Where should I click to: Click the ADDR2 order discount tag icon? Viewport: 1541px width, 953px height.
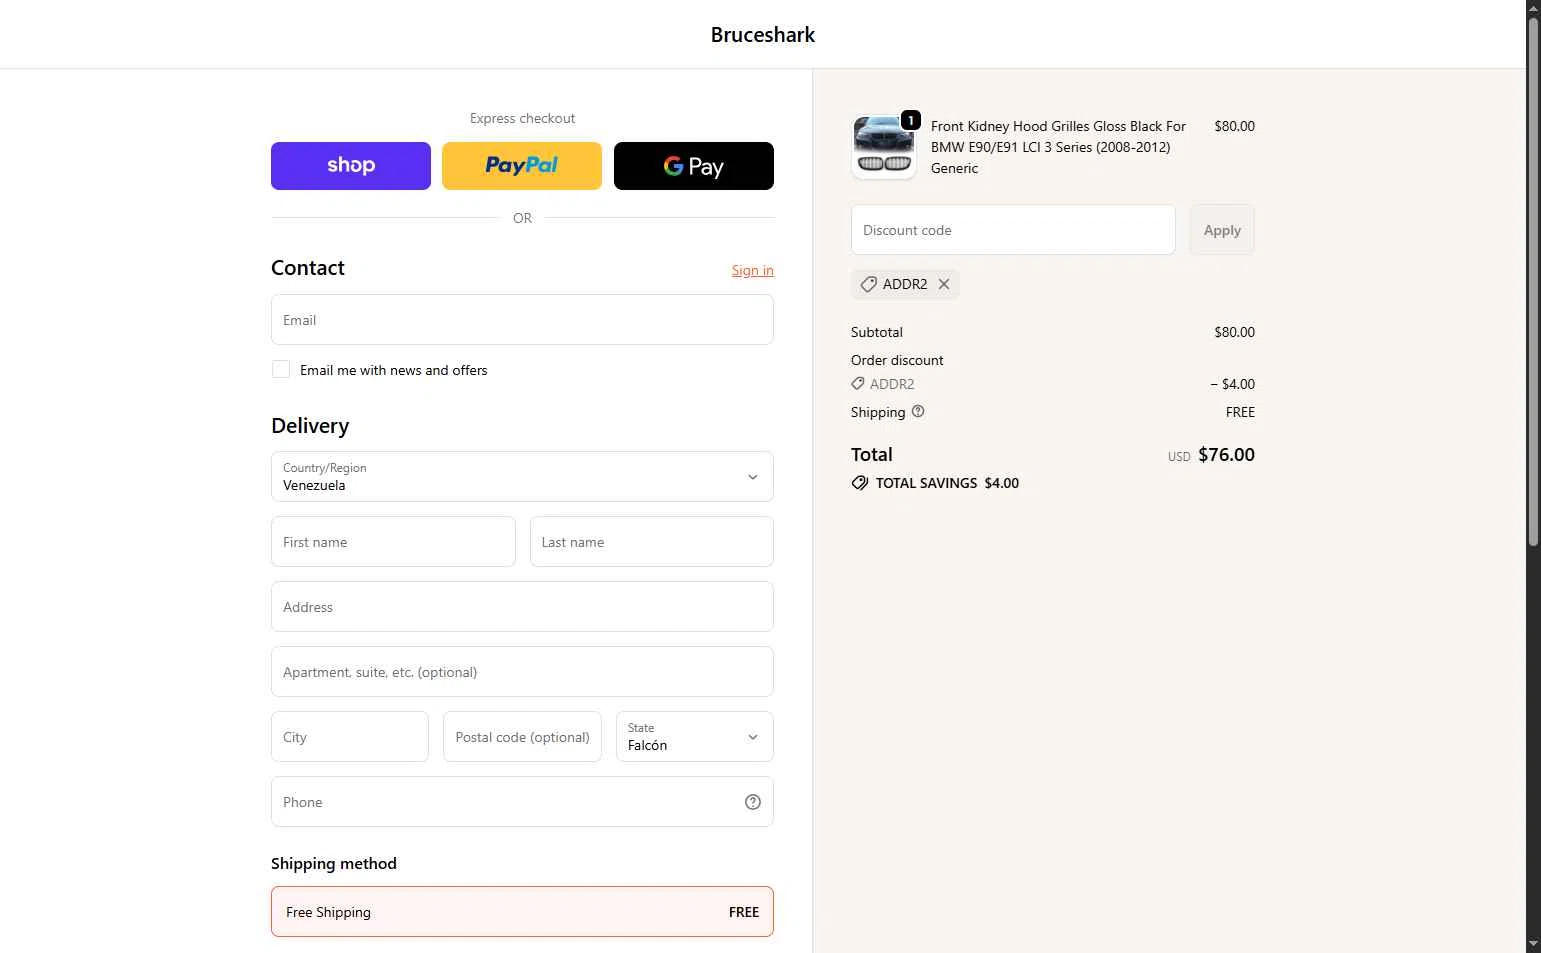click(858, 384)
